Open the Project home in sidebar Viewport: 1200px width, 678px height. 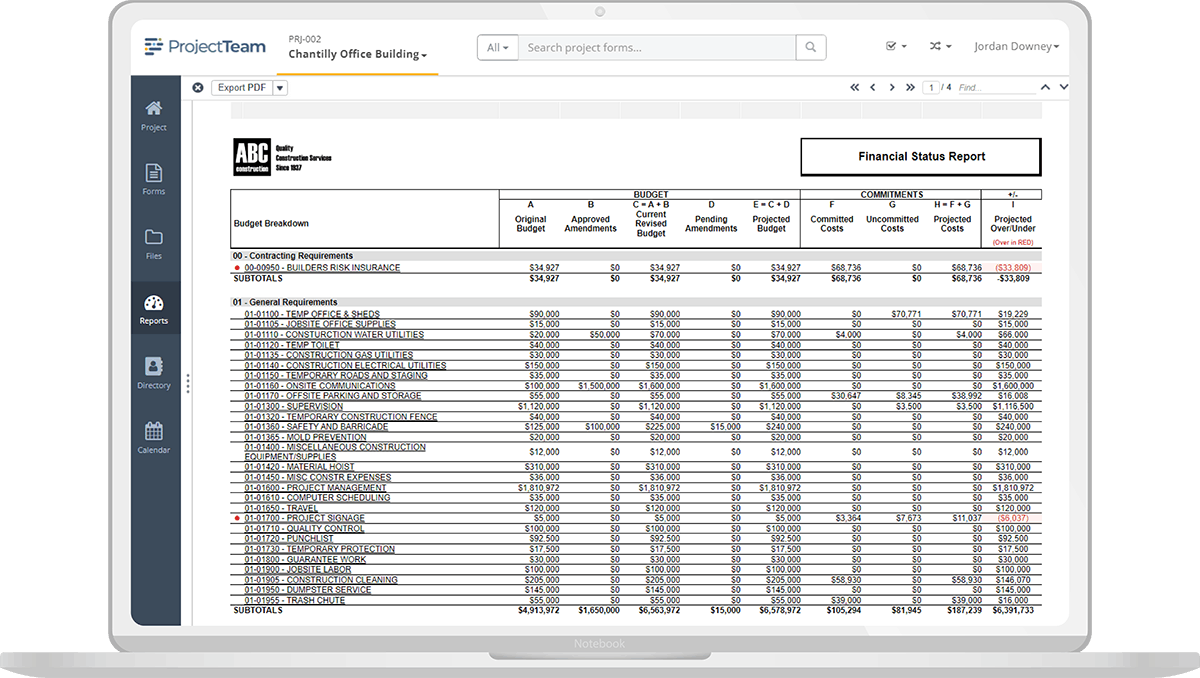point(154,114)
